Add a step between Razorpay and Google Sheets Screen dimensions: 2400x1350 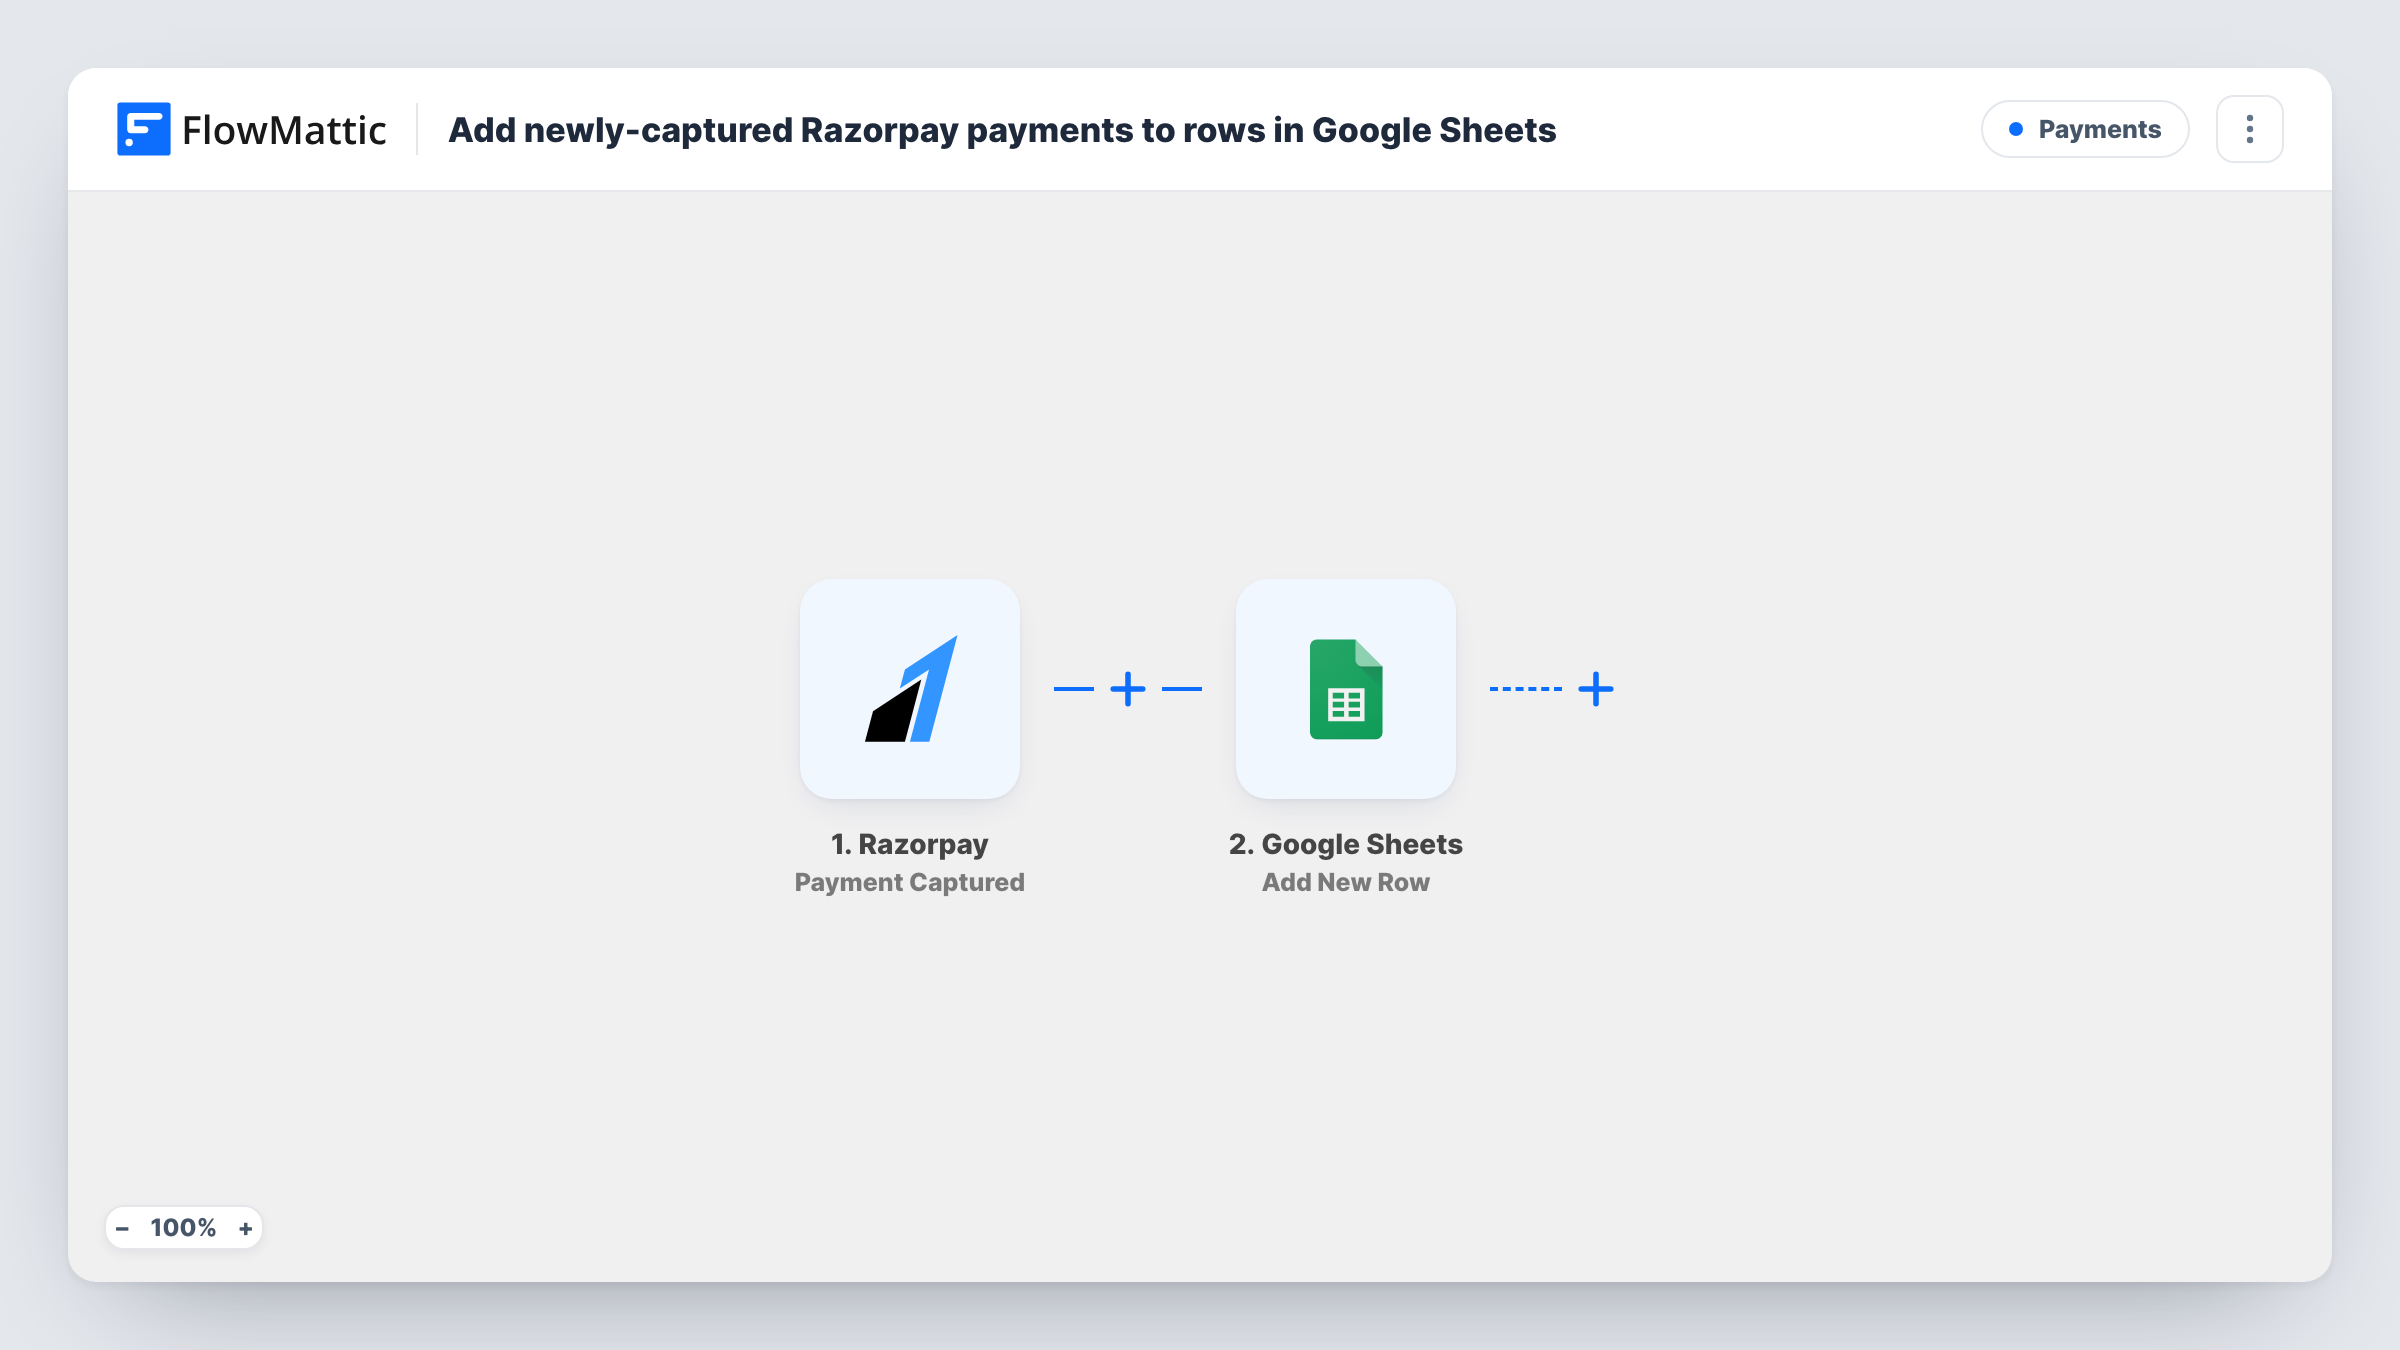(x=1128, y=689)
